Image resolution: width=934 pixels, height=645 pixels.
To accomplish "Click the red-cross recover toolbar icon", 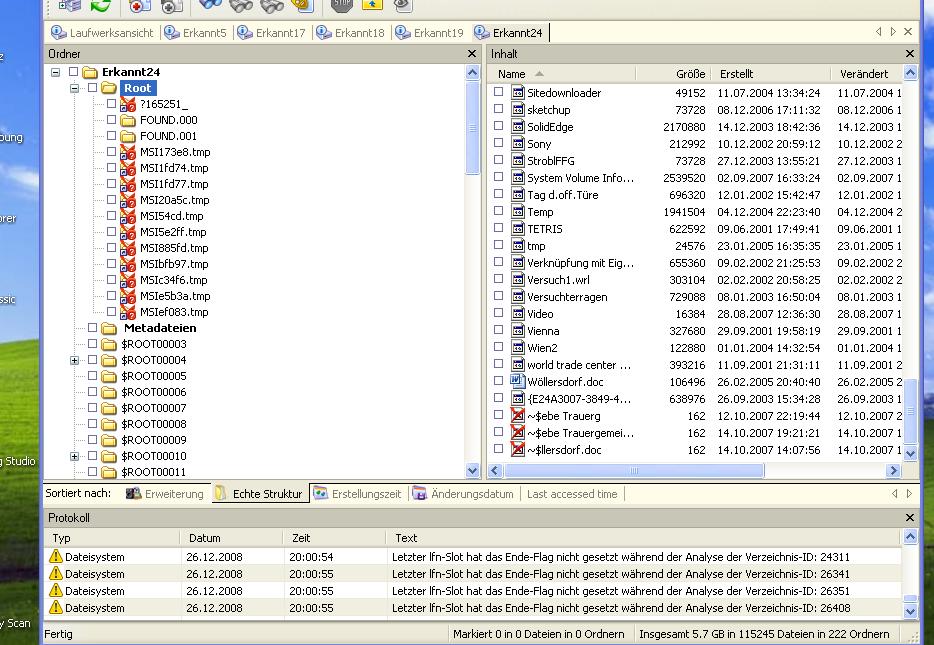I will click(139, 6).
